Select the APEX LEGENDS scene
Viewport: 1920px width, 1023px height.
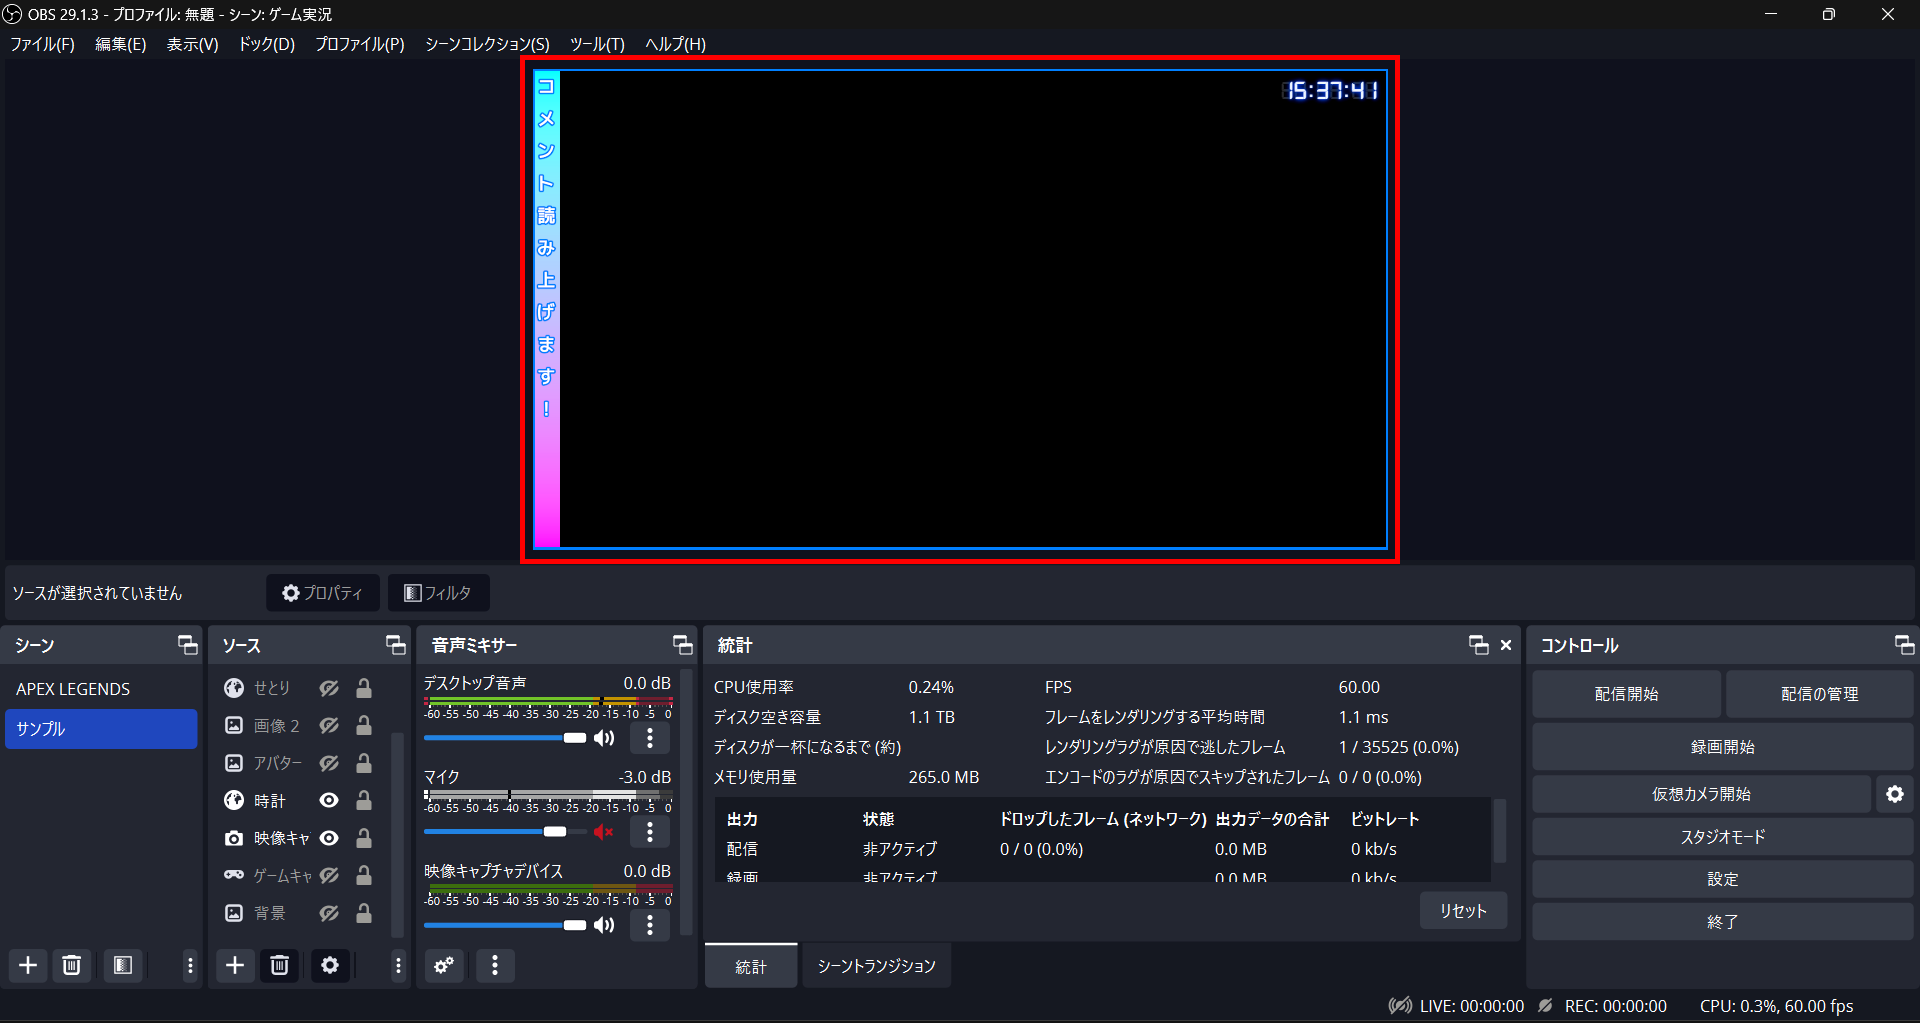coord(101,689)
